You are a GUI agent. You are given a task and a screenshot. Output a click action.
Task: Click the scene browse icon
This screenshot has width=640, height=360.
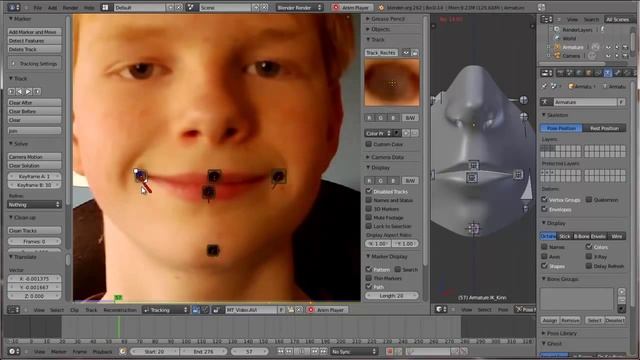(192, 7)
